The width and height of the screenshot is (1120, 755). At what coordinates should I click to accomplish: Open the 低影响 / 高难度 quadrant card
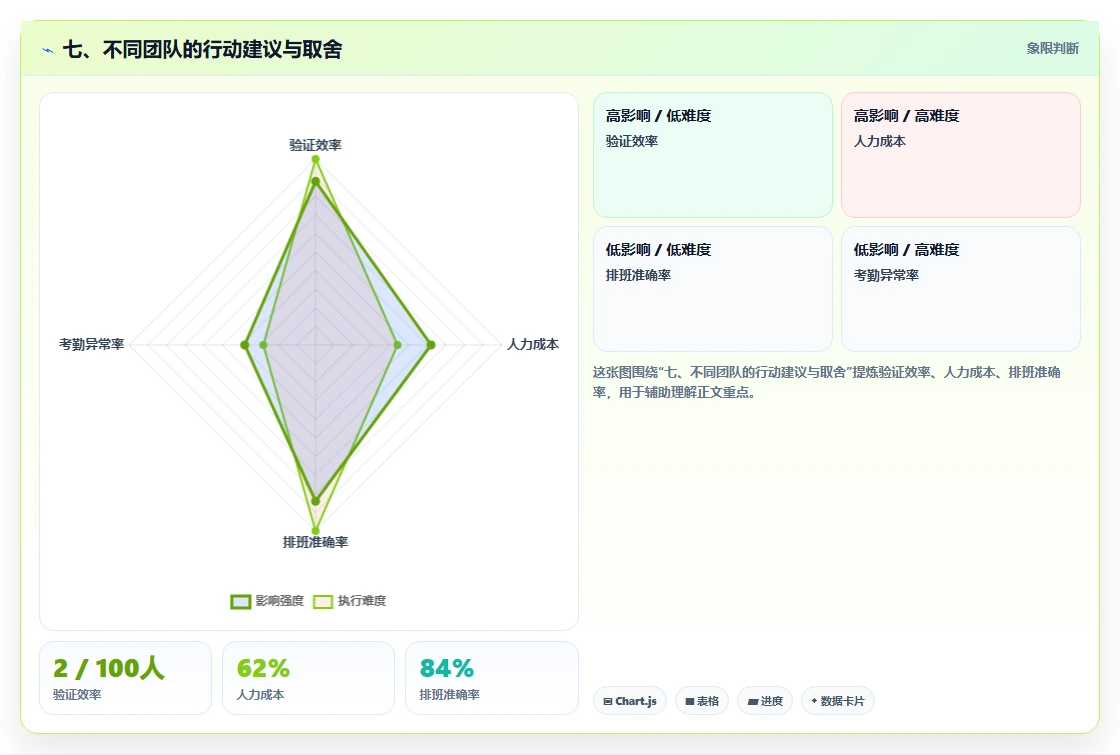(961, 289)
